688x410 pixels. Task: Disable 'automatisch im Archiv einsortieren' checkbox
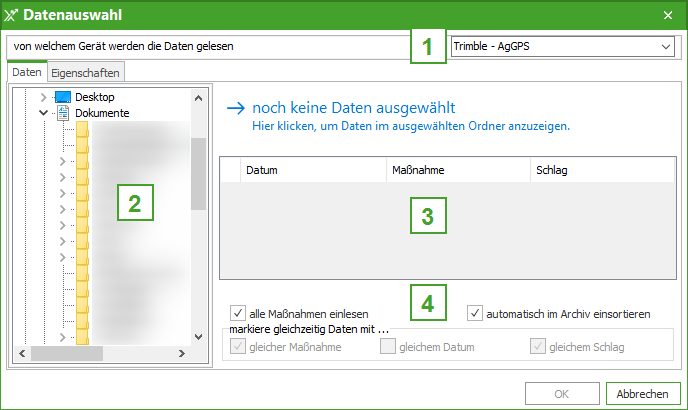point(475,313)
